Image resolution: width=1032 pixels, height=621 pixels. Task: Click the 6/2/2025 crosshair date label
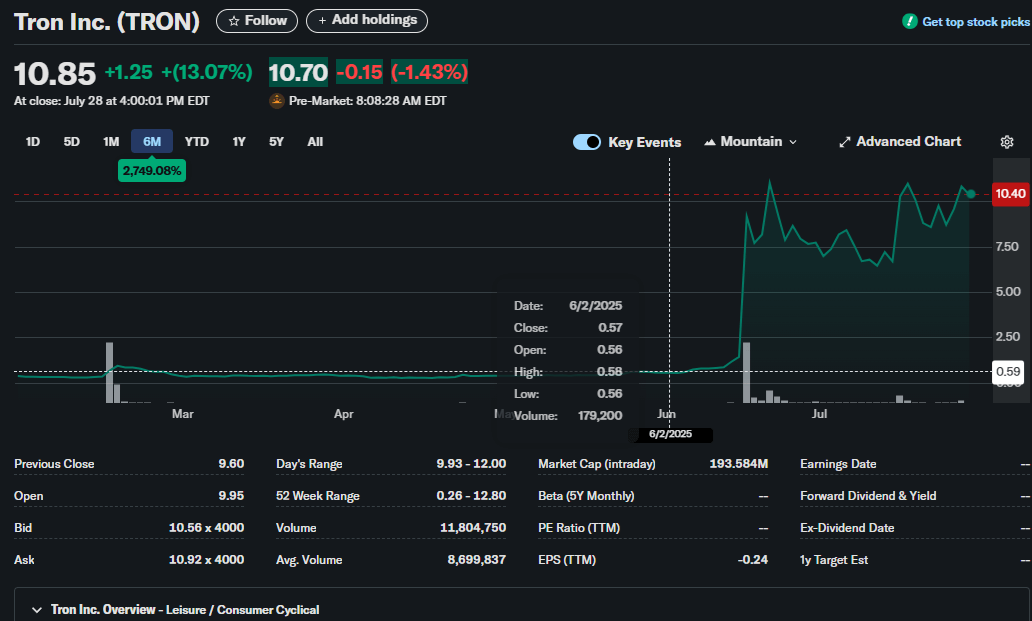pyautogui.click(x=670, y=434)
